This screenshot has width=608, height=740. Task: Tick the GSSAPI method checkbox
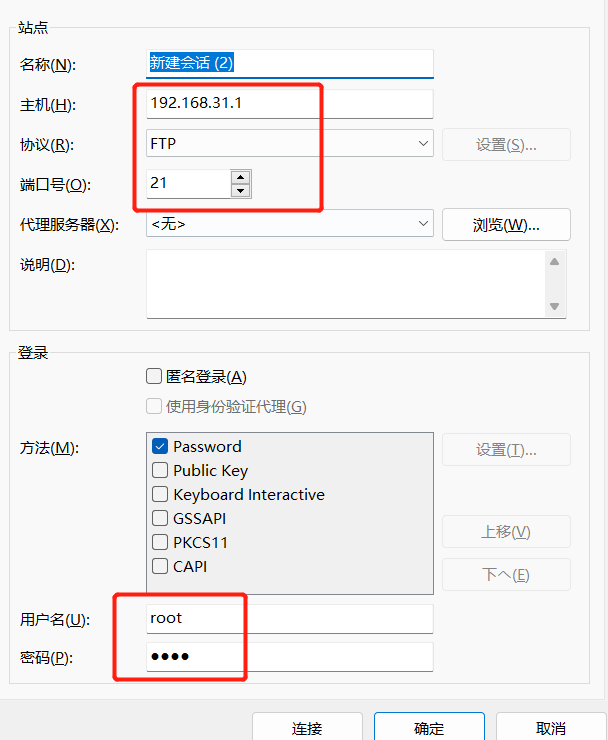(x=160, y=519)
